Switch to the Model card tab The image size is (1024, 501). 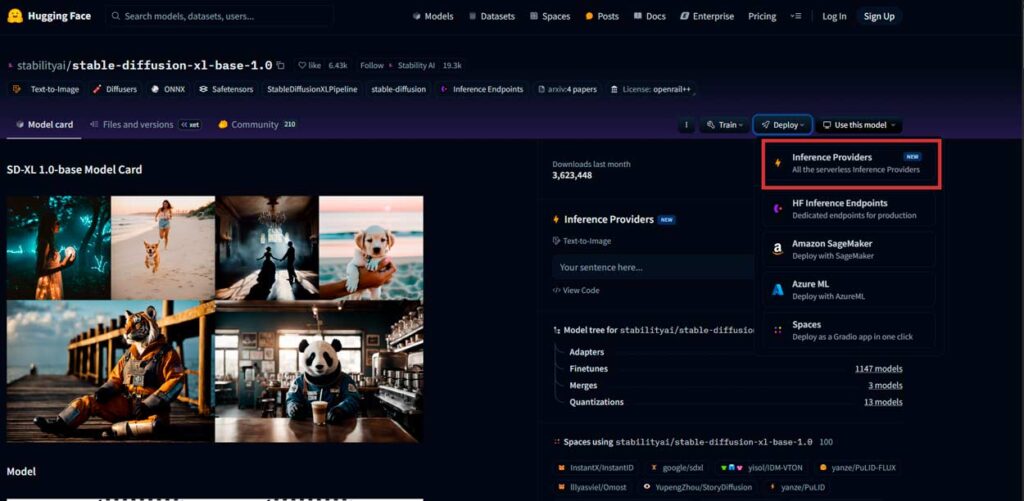click(44, 124)
